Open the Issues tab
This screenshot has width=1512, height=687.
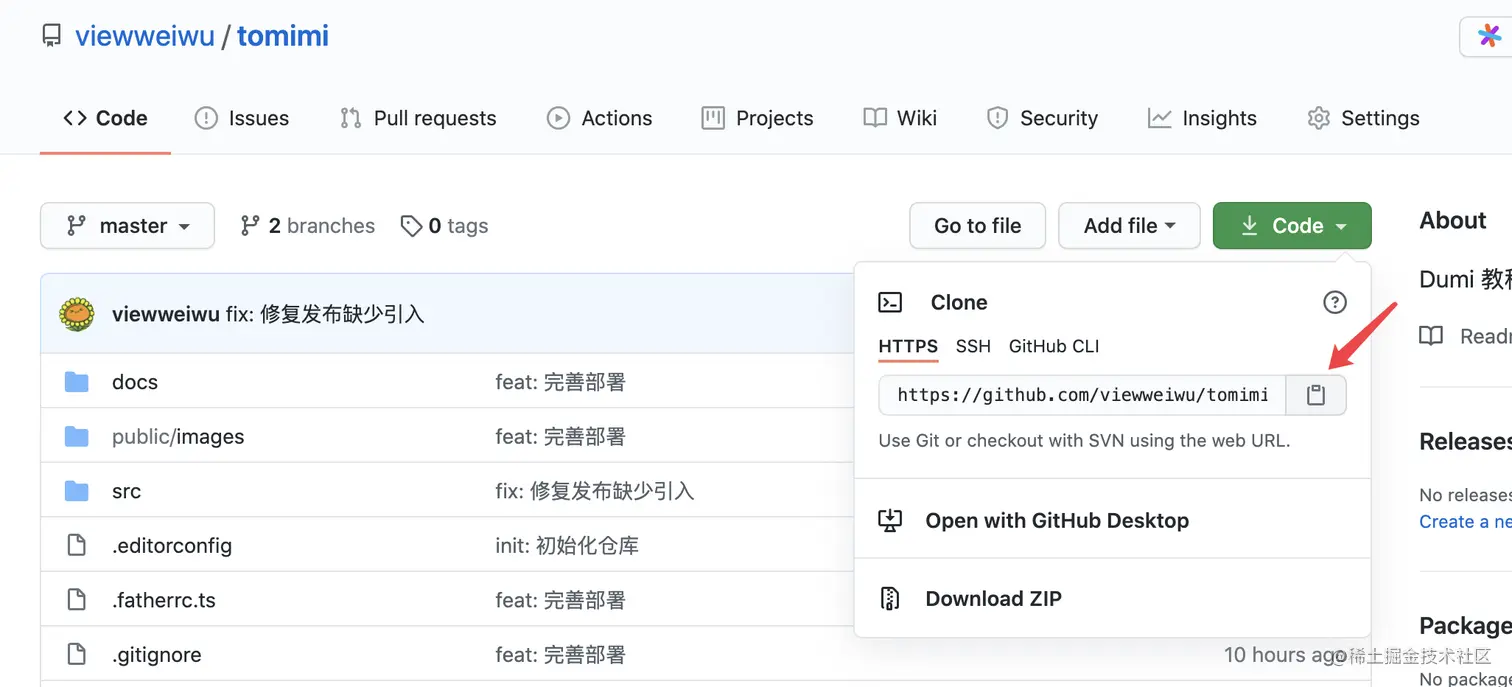tap(241, 118)
